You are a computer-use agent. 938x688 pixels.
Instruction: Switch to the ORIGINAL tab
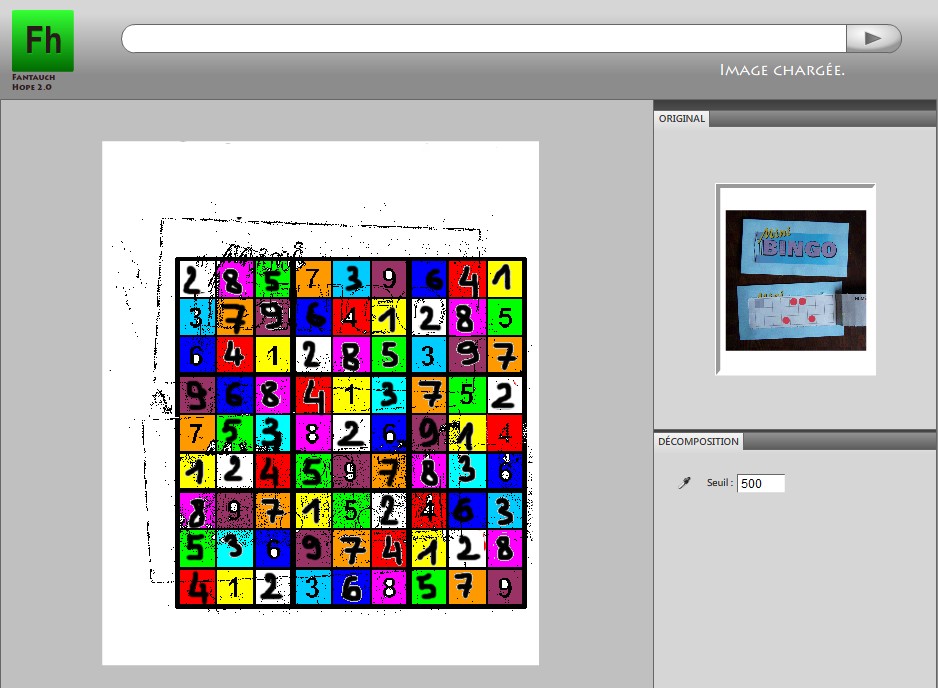682,119
